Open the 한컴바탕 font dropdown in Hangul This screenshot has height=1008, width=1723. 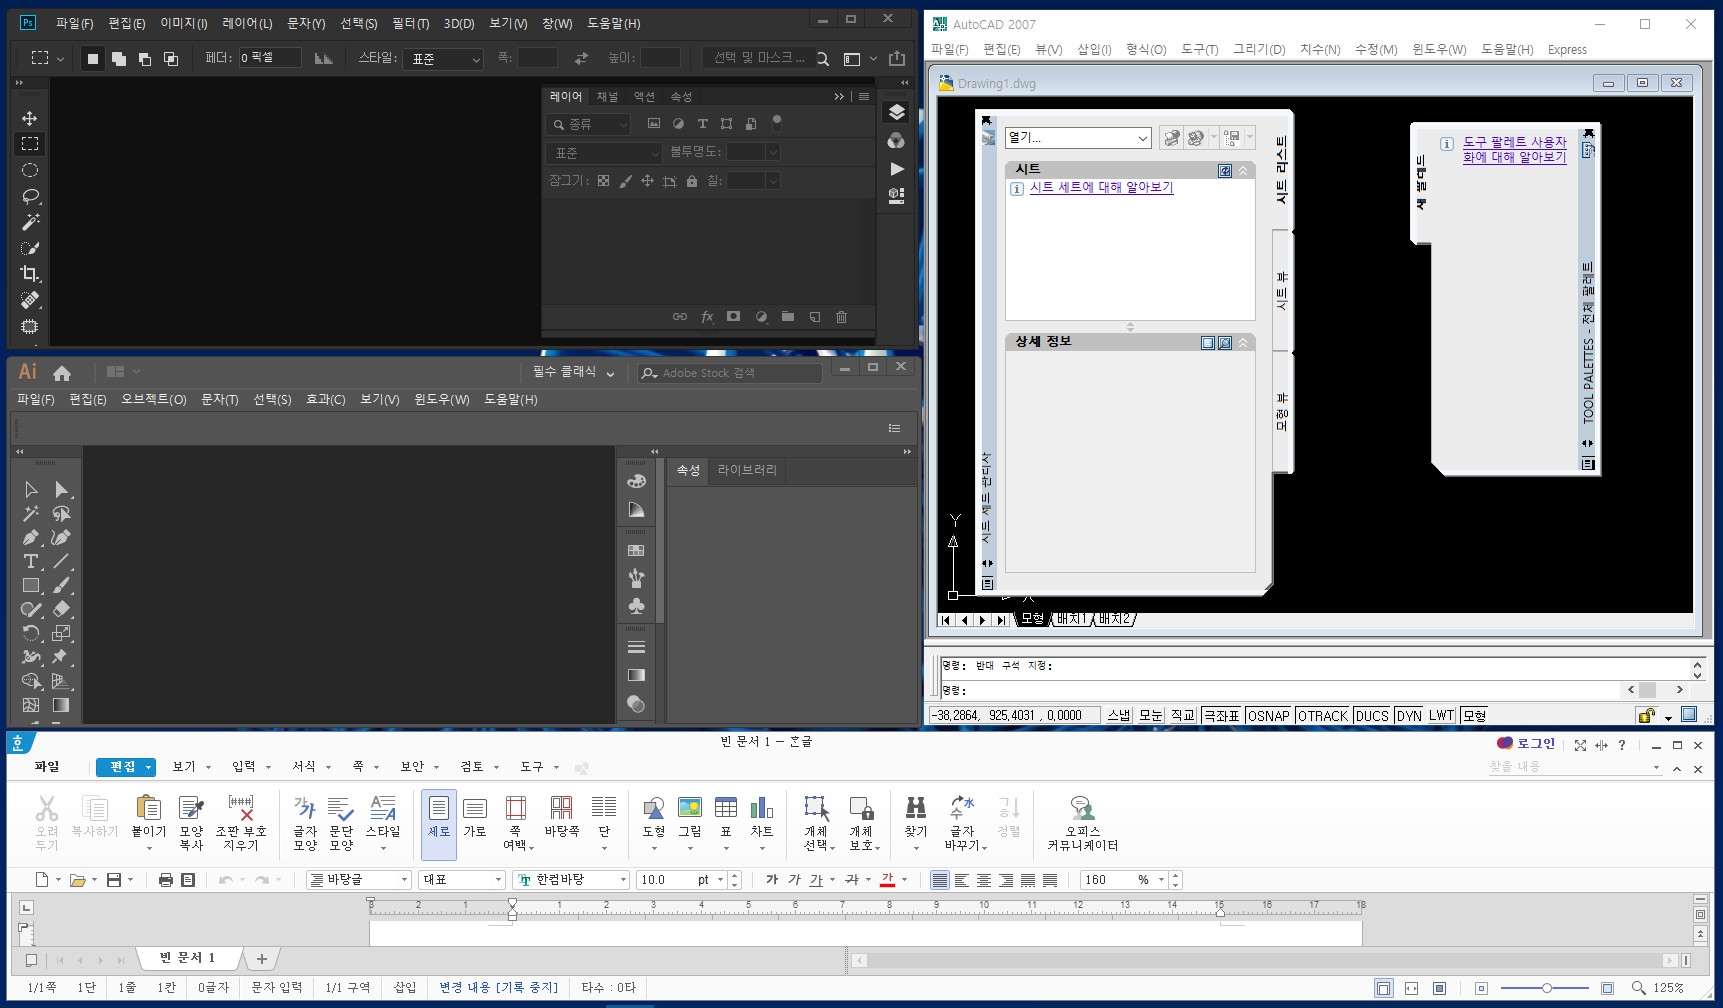pos(571,880)
